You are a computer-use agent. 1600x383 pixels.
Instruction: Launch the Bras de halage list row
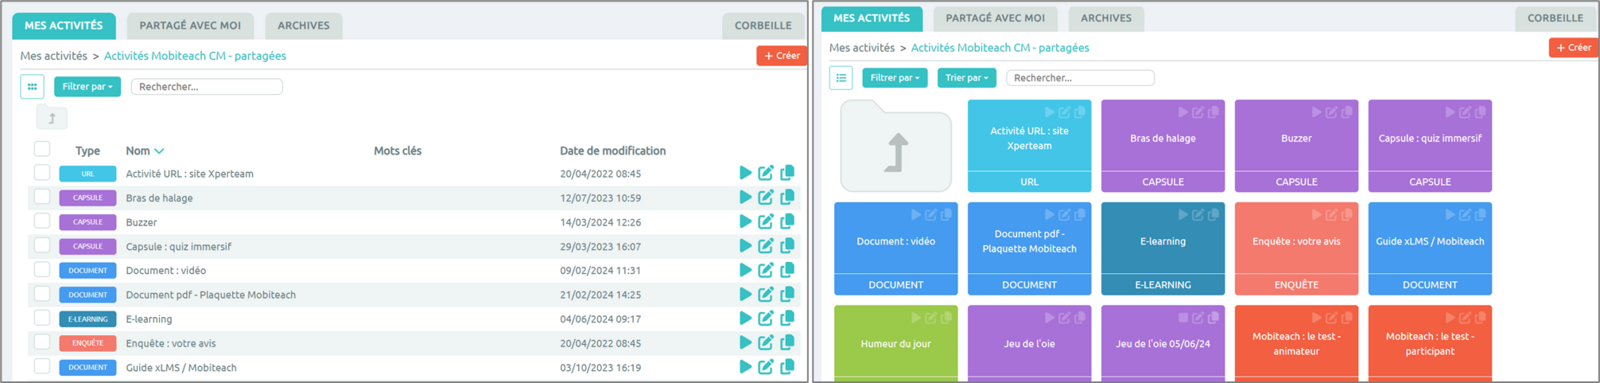point(745,197)
